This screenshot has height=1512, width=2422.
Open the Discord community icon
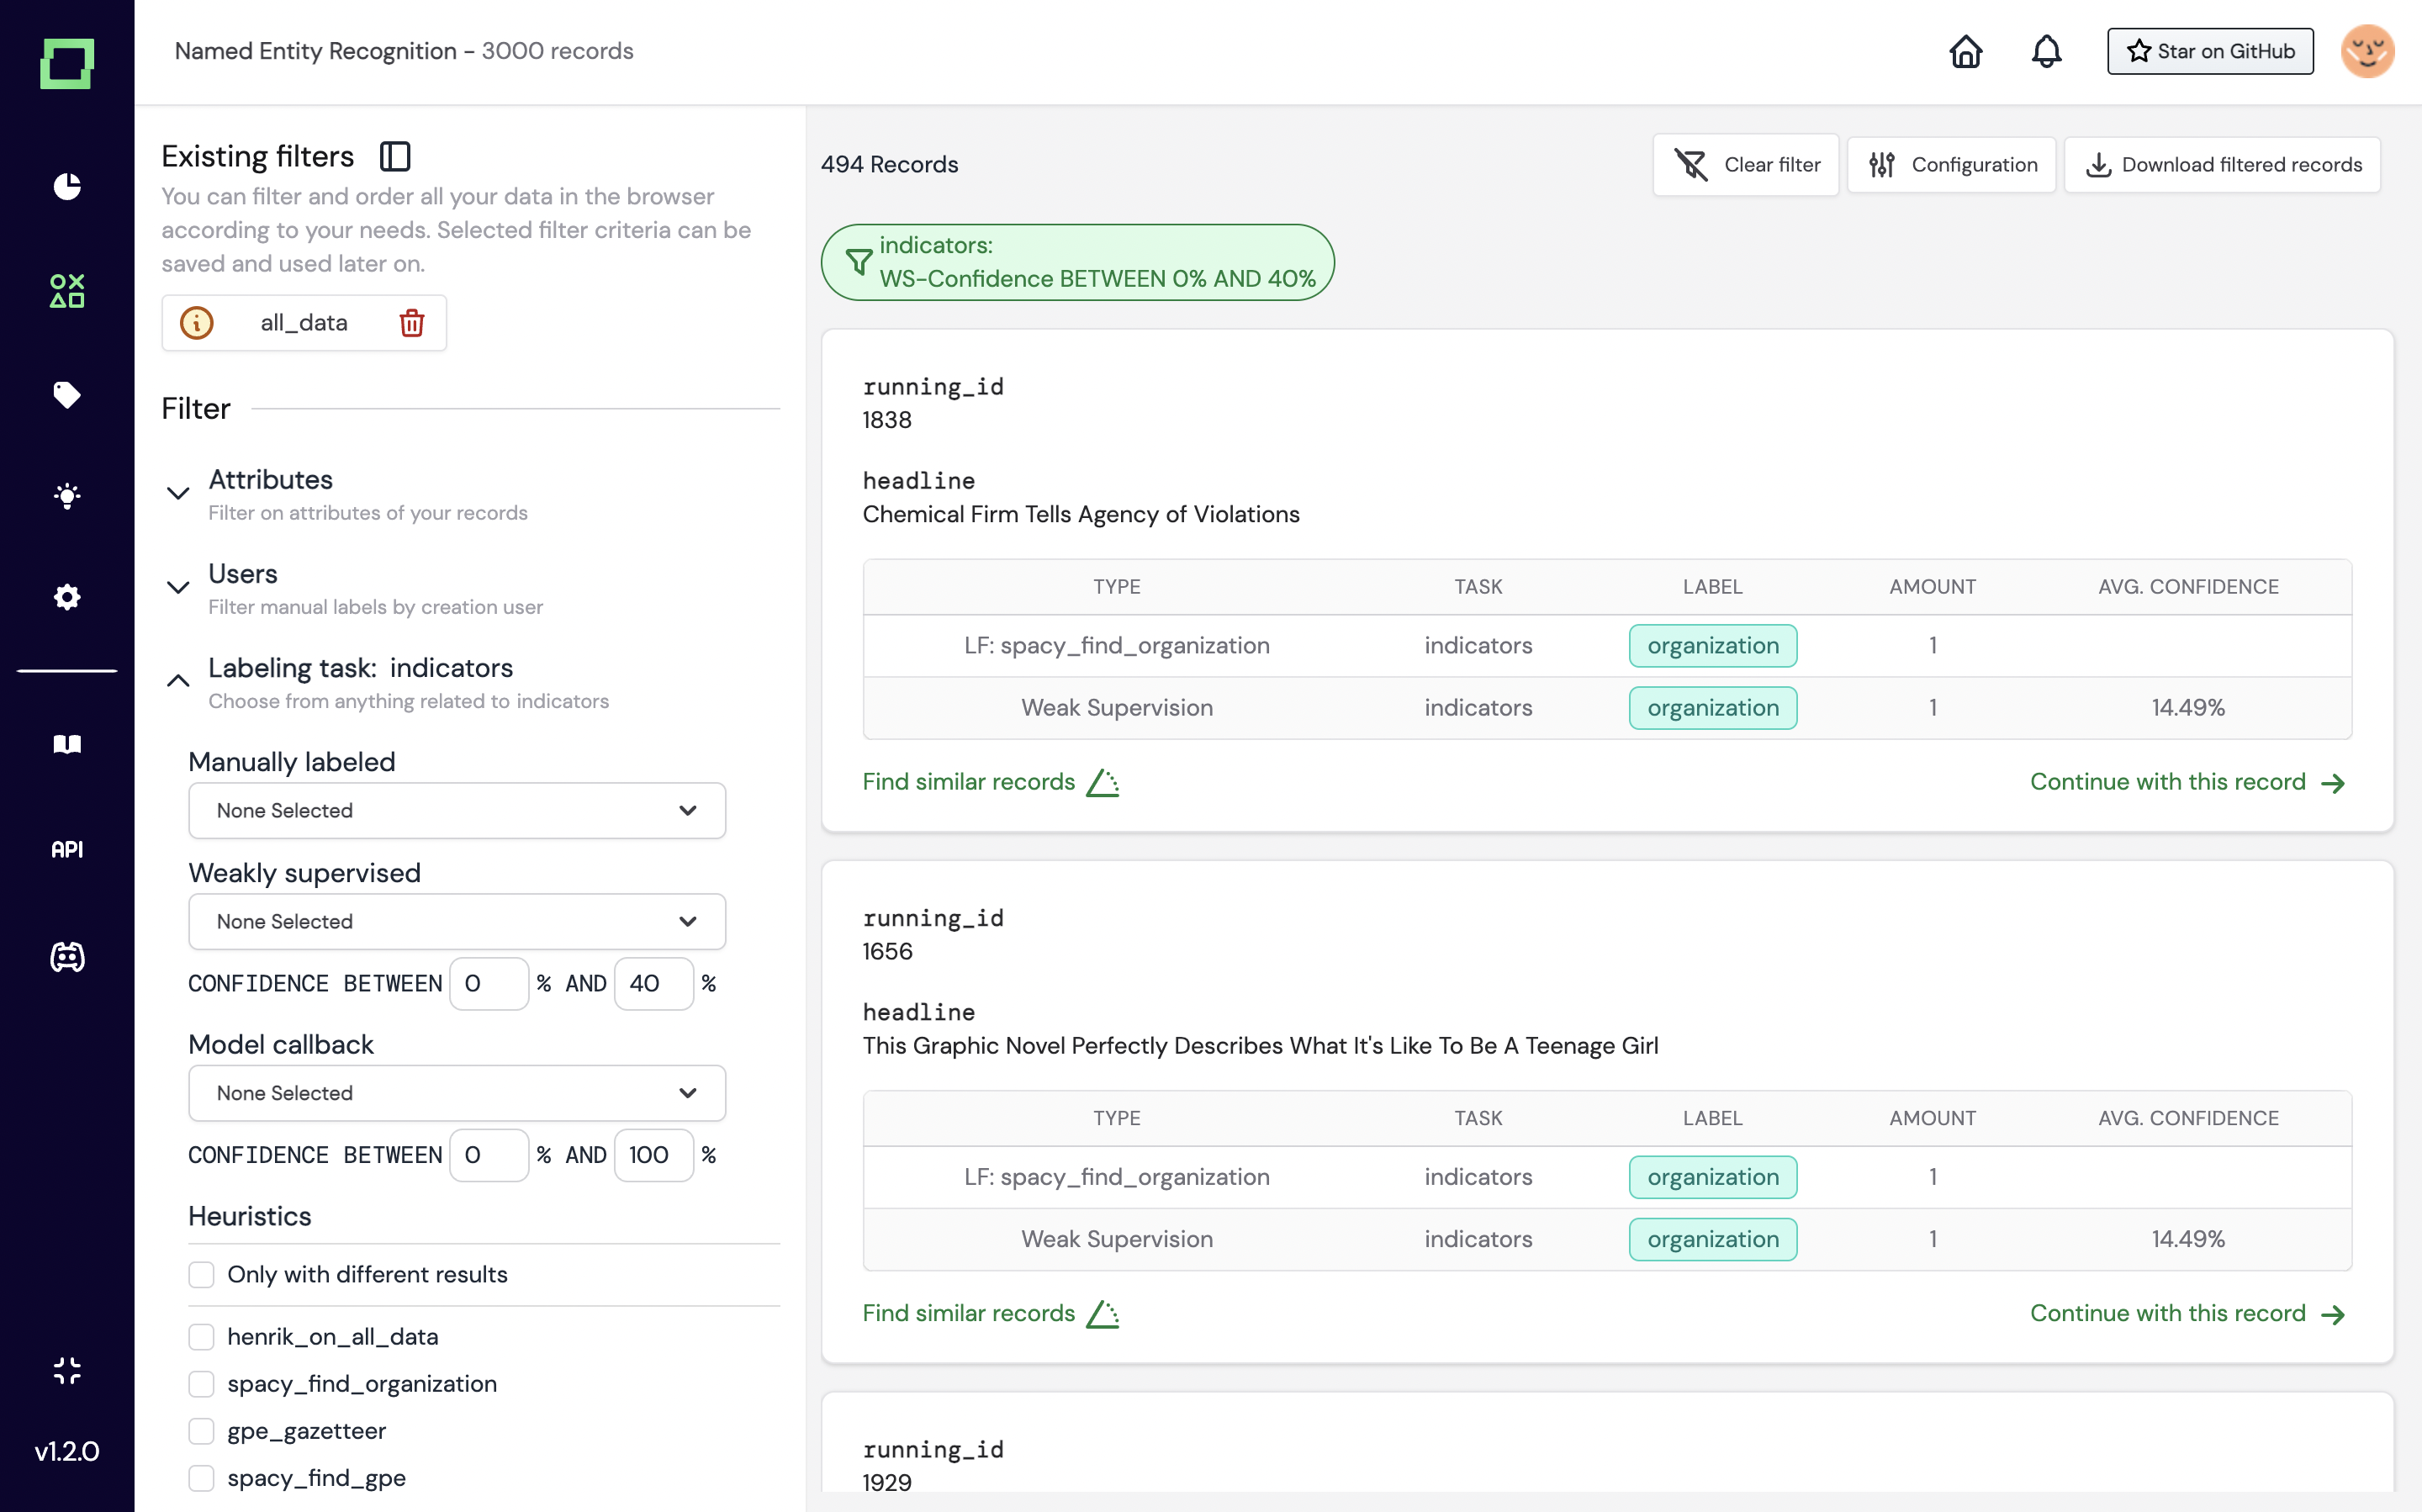pyautogui.click(x=67, y=957)
